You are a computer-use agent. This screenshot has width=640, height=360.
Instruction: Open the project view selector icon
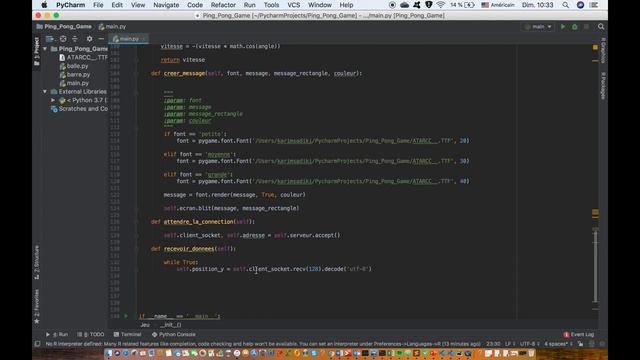(x=49, y=39)
